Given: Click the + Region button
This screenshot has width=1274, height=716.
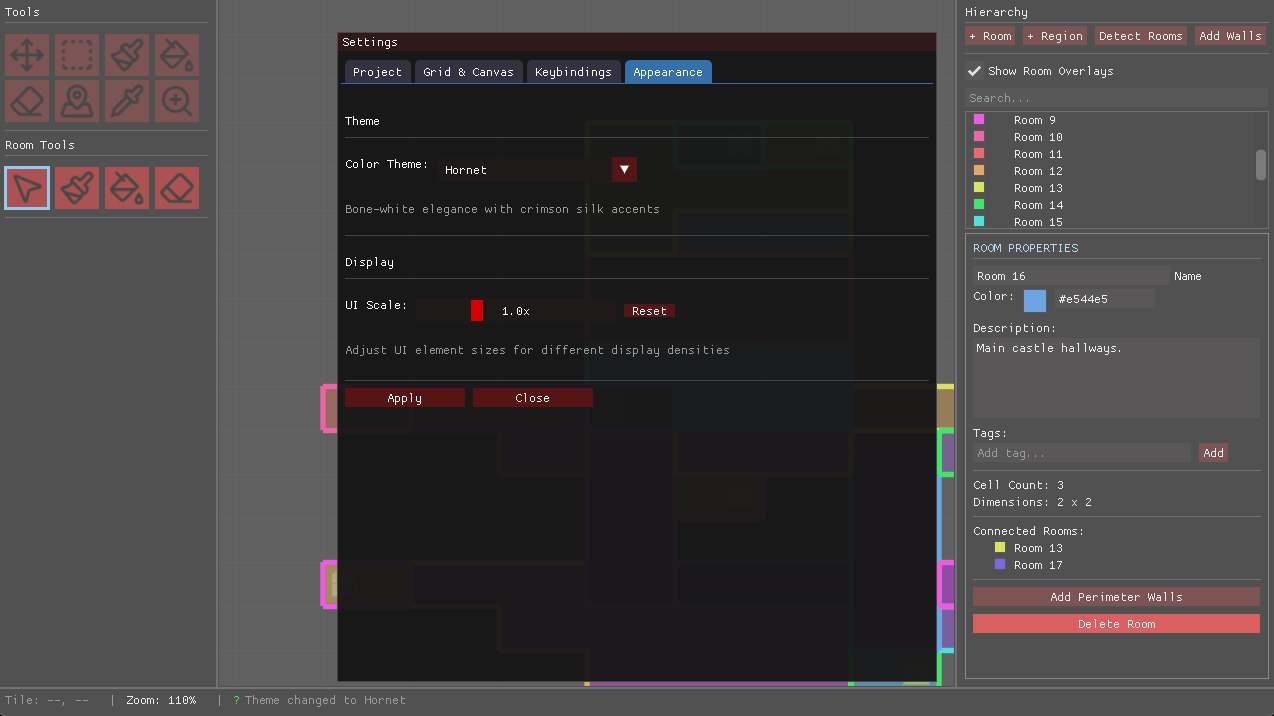Looking at the screenshot, I should [1055, 36].
